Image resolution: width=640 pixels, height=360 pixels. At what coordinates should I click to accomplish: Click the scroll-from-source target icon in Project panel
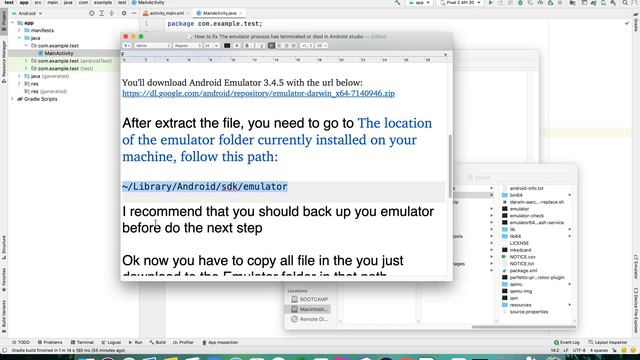(91, 13)
